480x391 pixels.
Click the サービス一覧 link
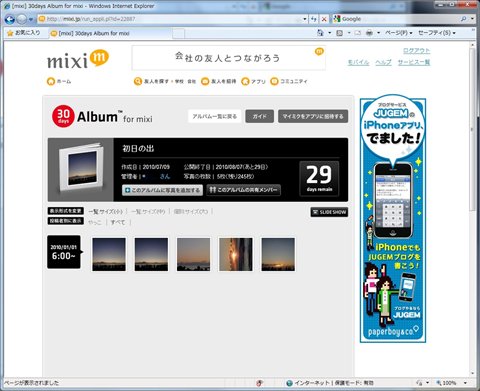[x=414, y=62]
